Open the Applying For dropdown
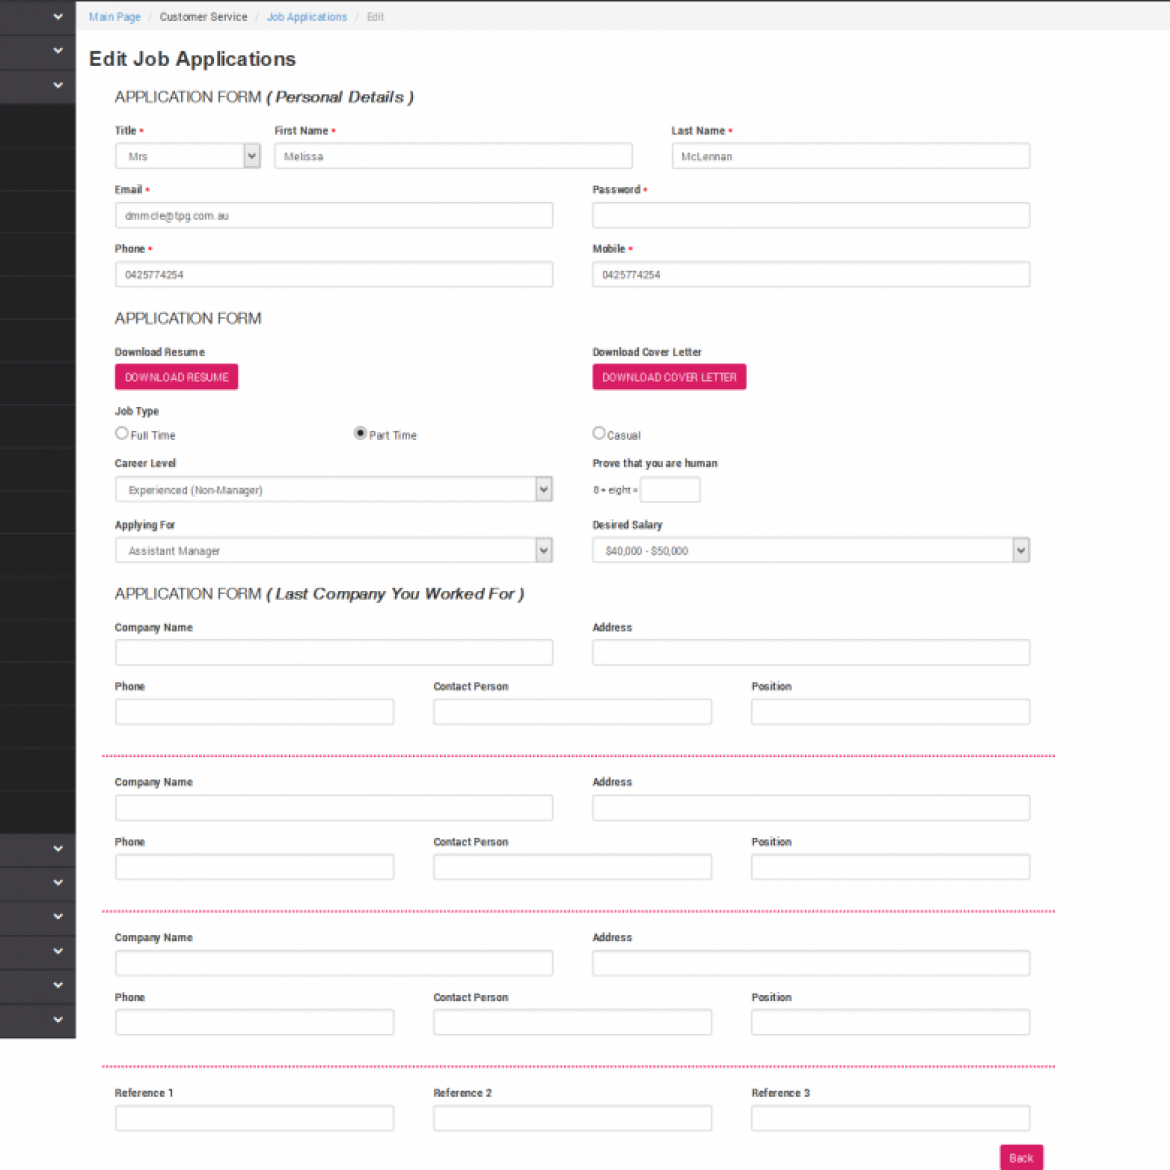1170x1170 pixels. (x=334, y=551)
